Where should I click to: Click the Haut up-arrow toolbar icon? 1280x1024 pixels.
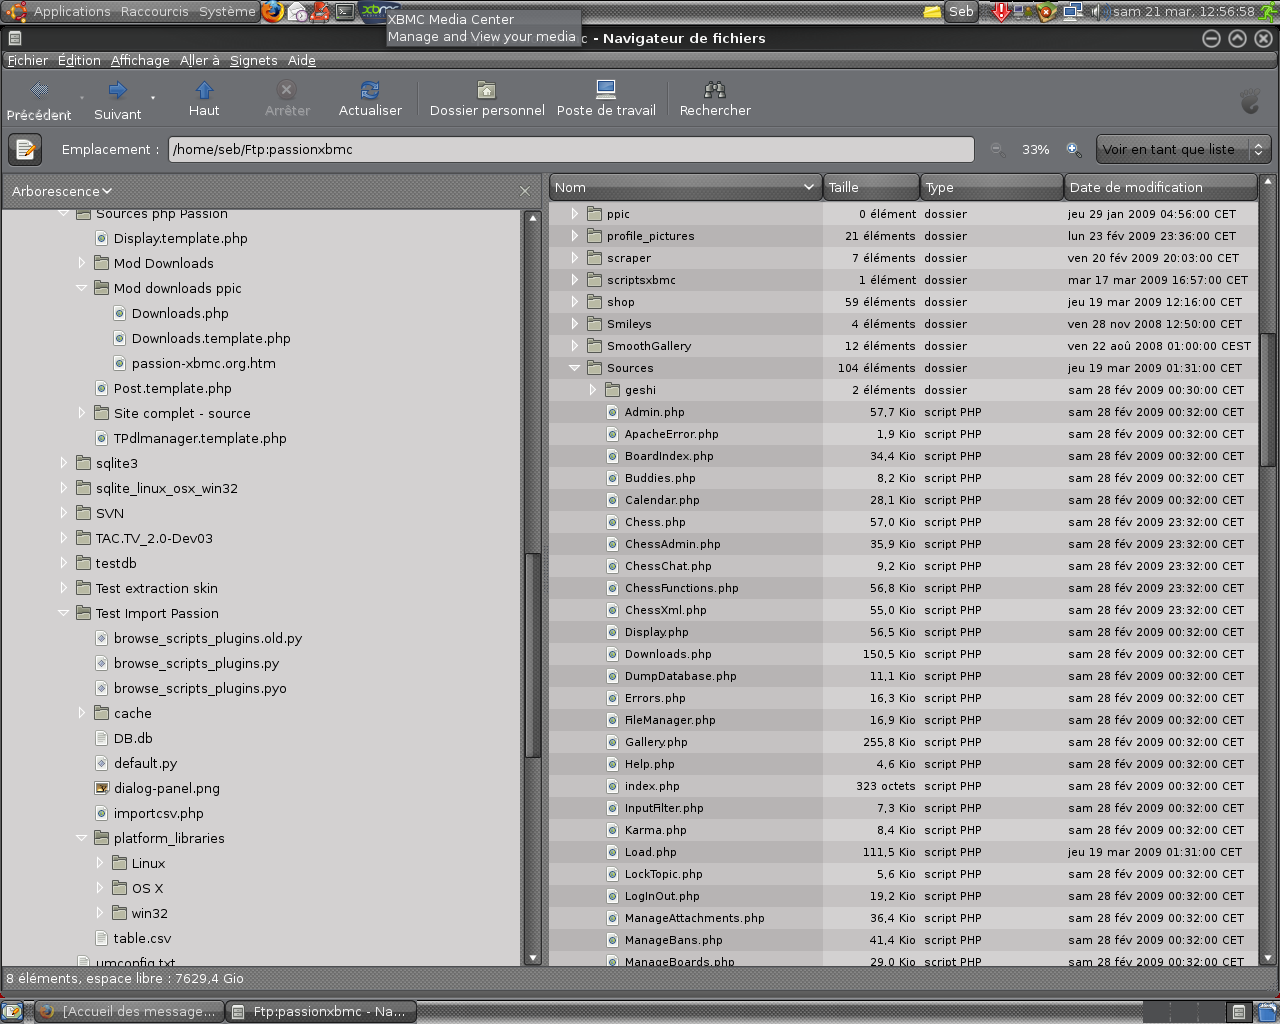click(x=204, y=91)
